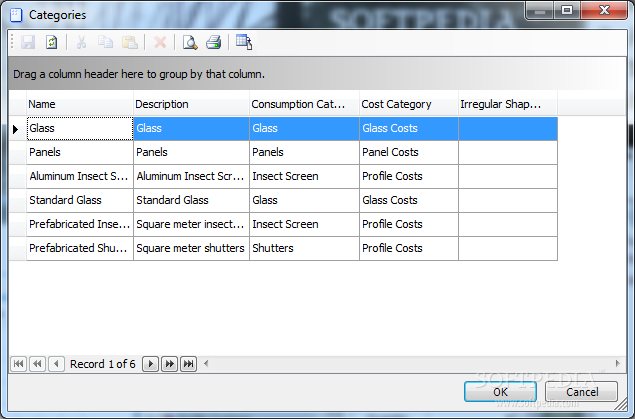
Task: Click 'Insect Screen' in the Aluminum Insect row
Action: 305,176
